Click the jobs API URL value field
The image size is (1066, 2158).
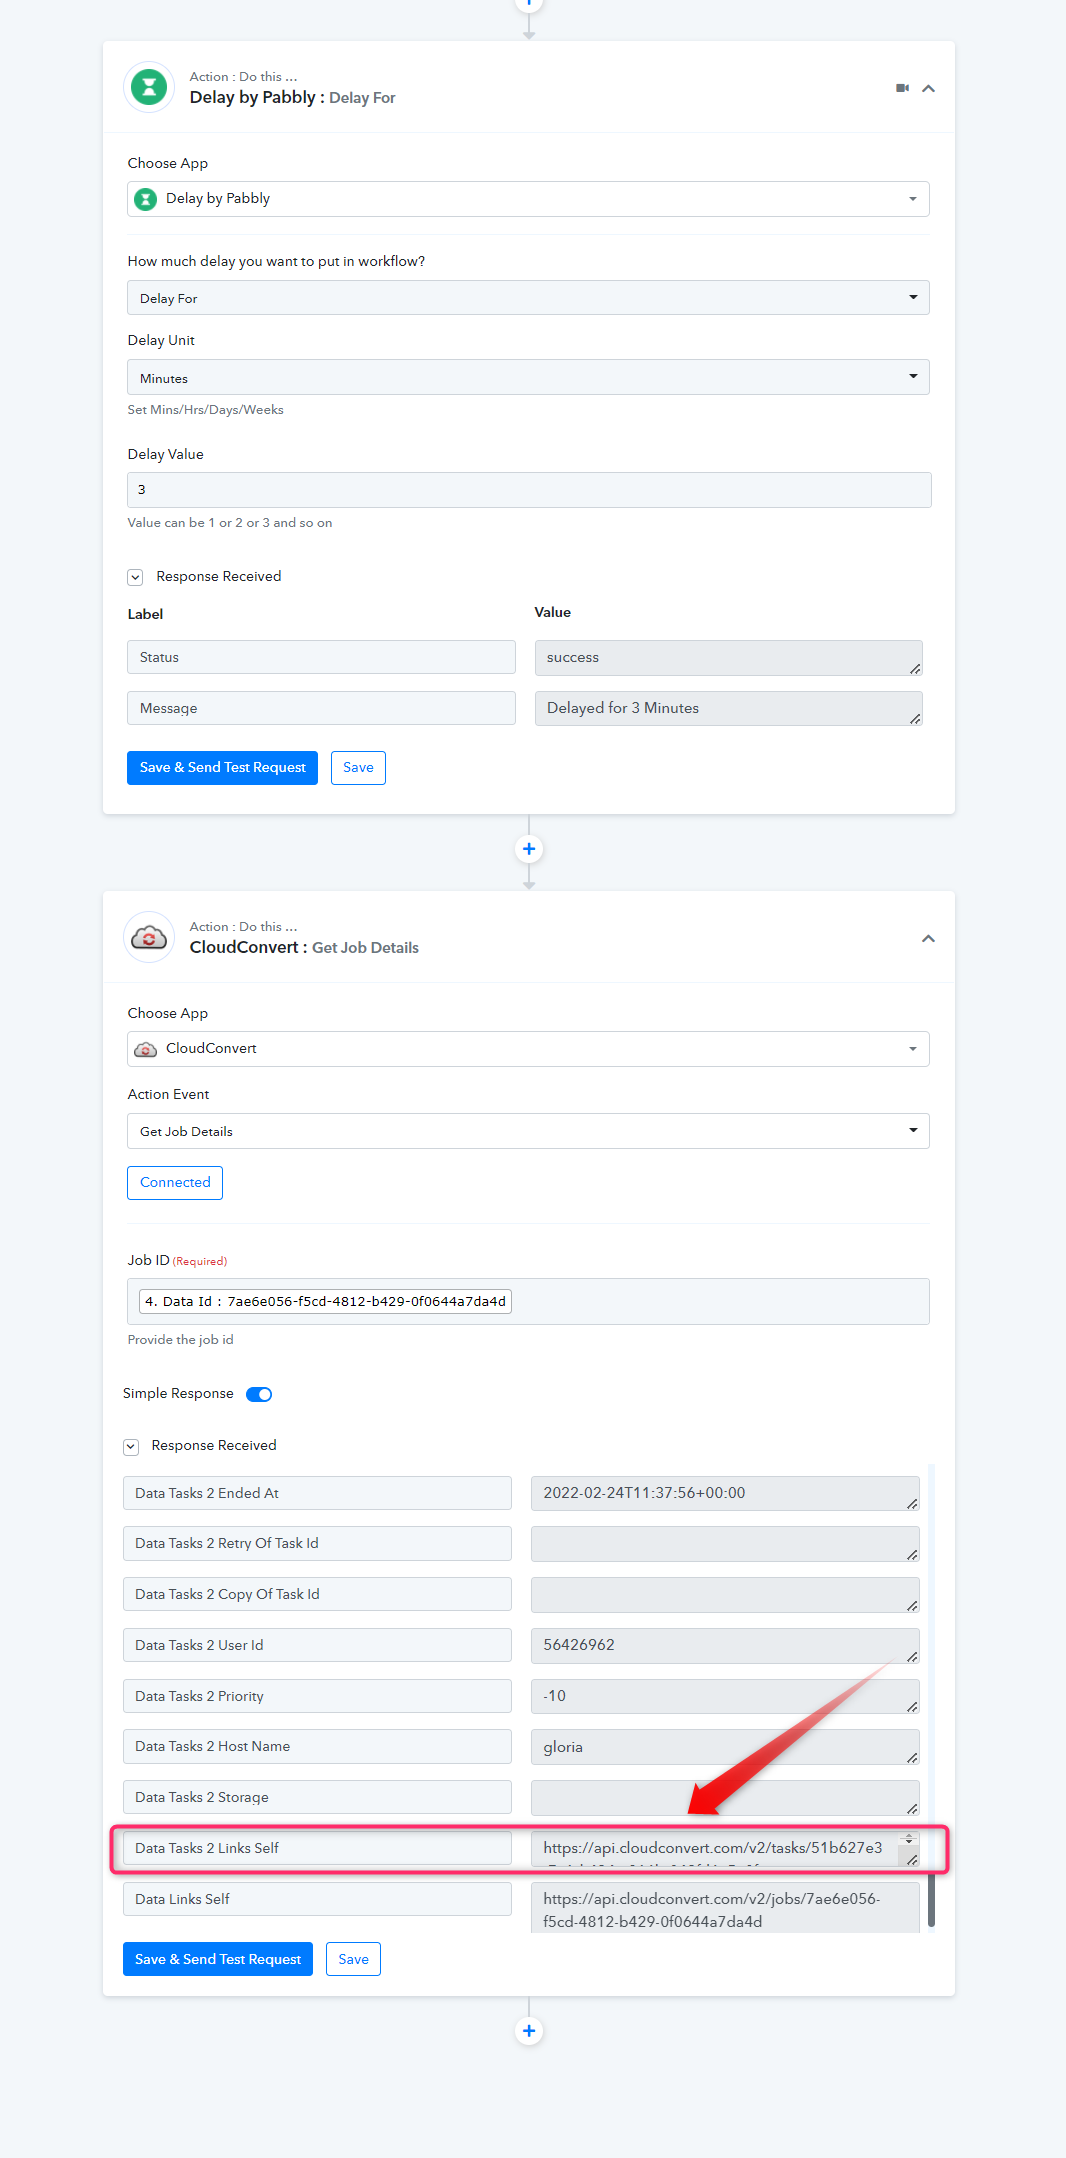[x=725, y=1908]
